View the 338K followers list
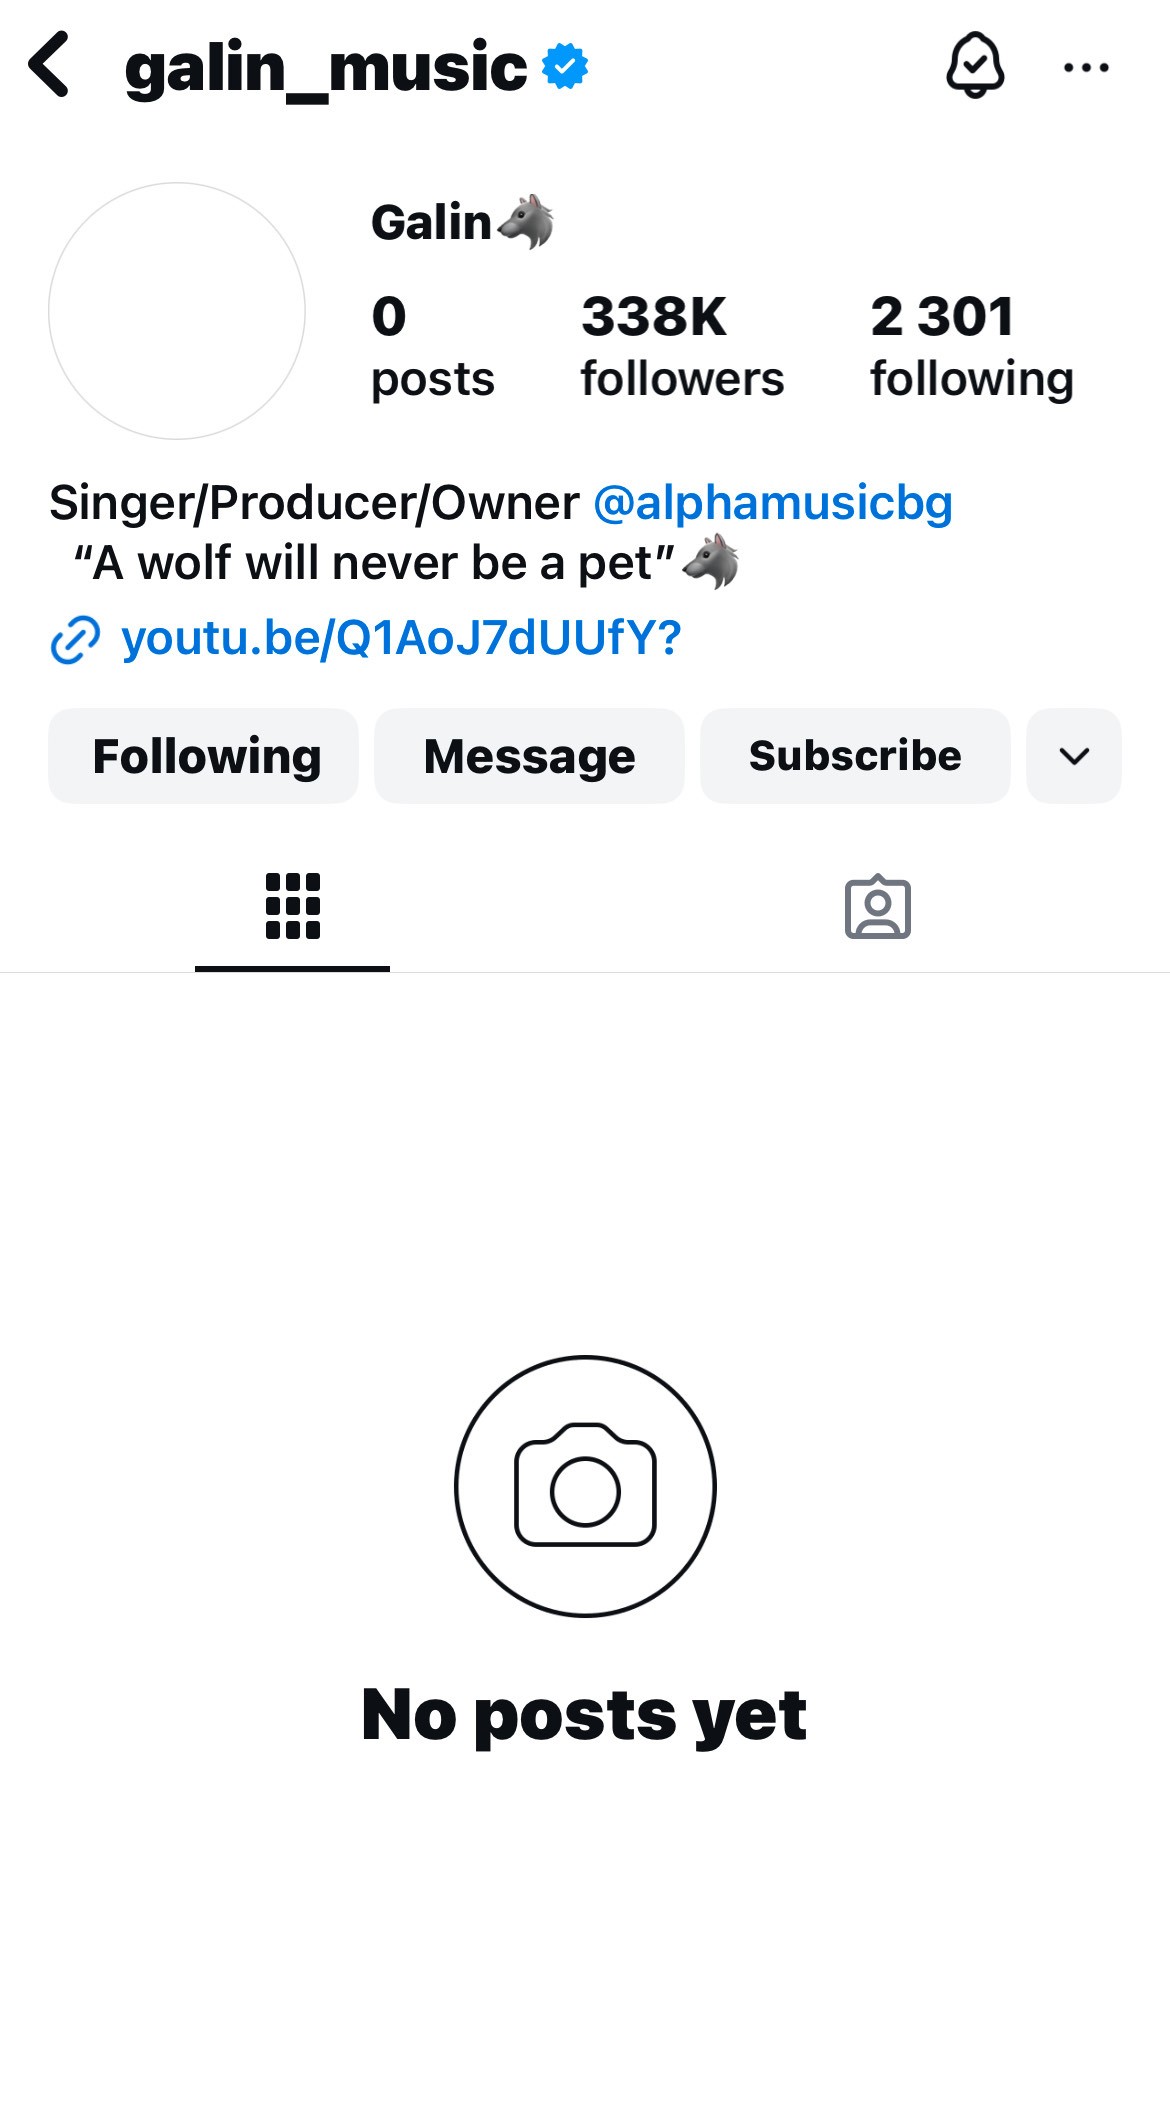 tap(682, 346)
